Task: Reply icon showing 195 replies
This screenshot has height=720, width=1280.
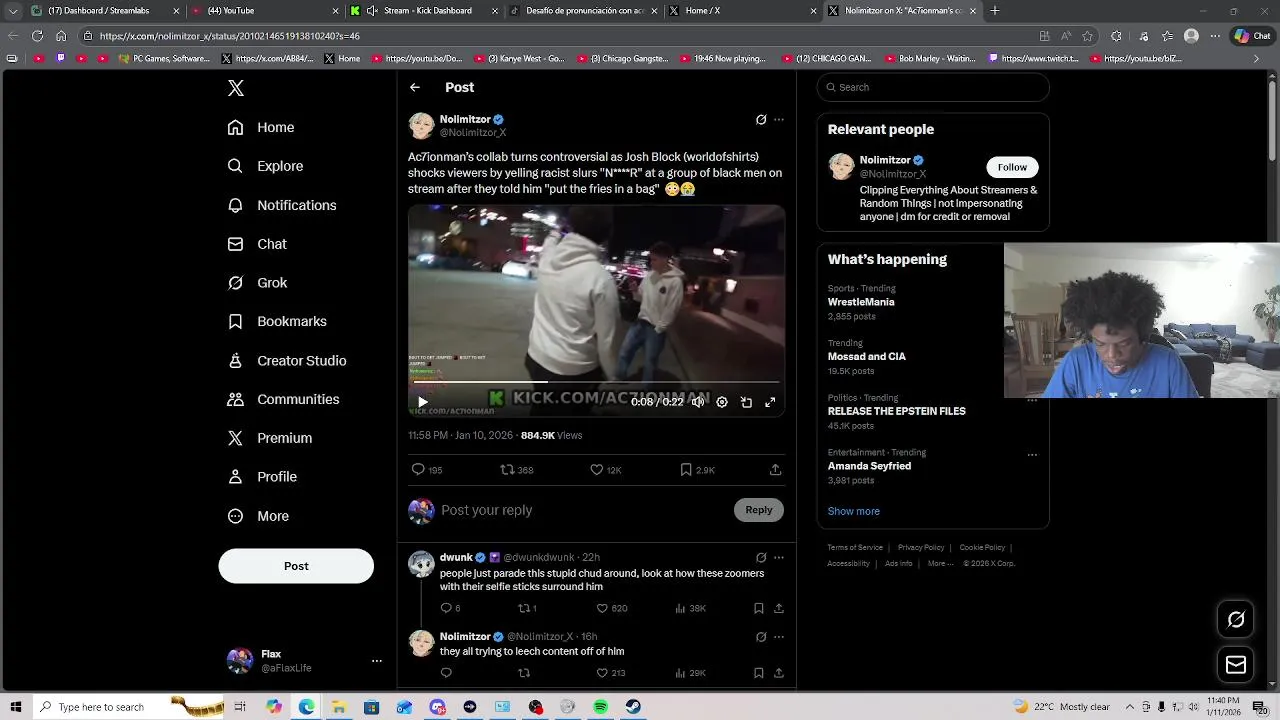Action: (x=427, y=470)
